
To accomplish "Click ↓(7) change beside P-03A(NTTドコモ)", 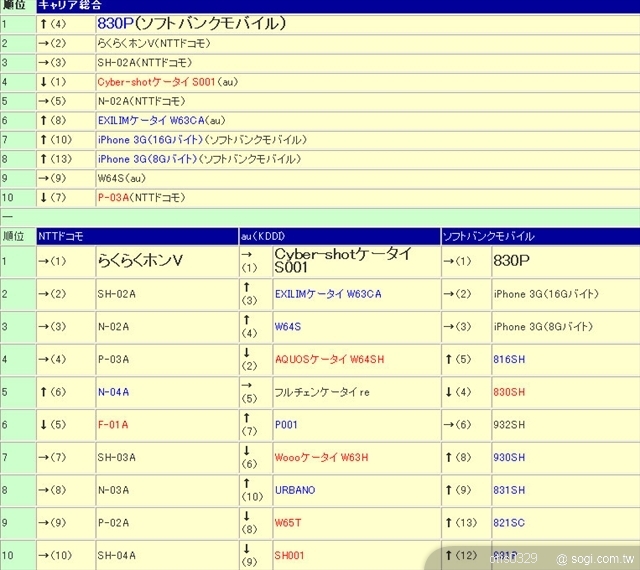I will click(x=53, y=198).
